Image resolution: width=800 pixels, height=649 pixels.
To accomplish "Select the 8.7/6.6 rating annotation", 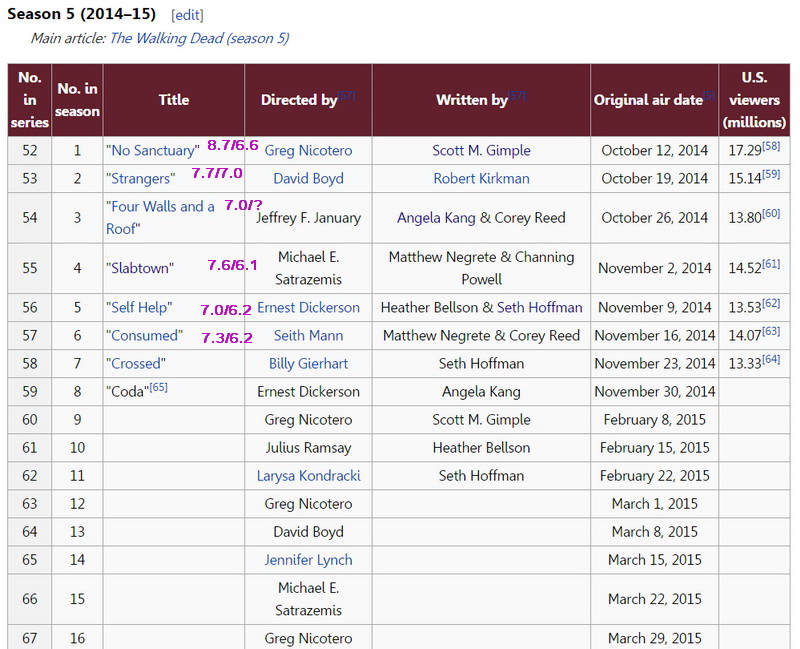I will [233, 145].
